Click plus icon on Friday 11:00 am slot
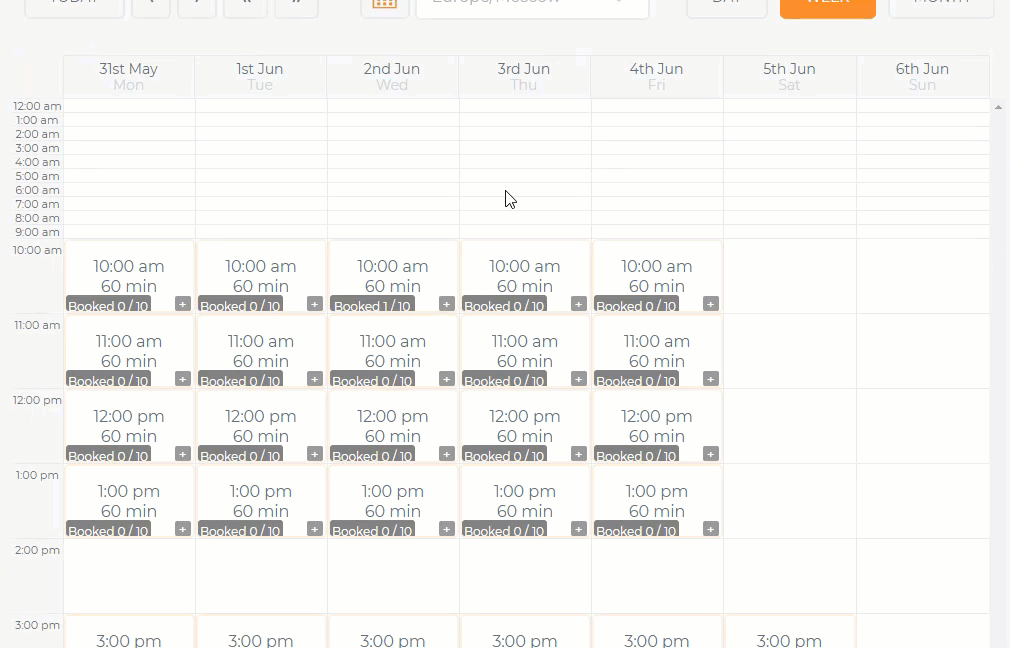 711,379
